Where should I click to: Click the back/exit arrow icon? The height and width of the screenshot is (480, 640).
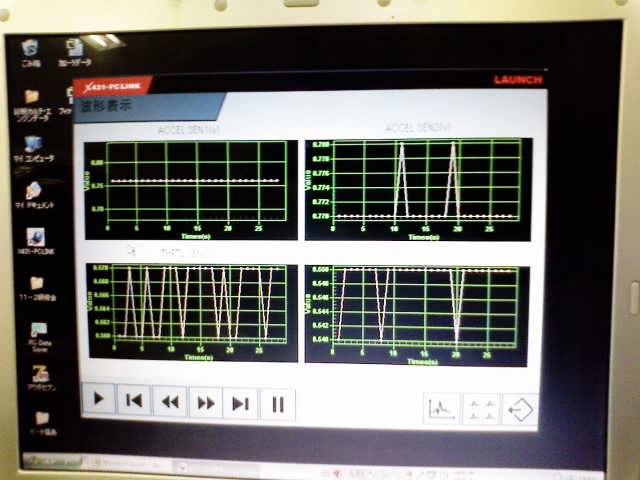click(x=519, y=409)
